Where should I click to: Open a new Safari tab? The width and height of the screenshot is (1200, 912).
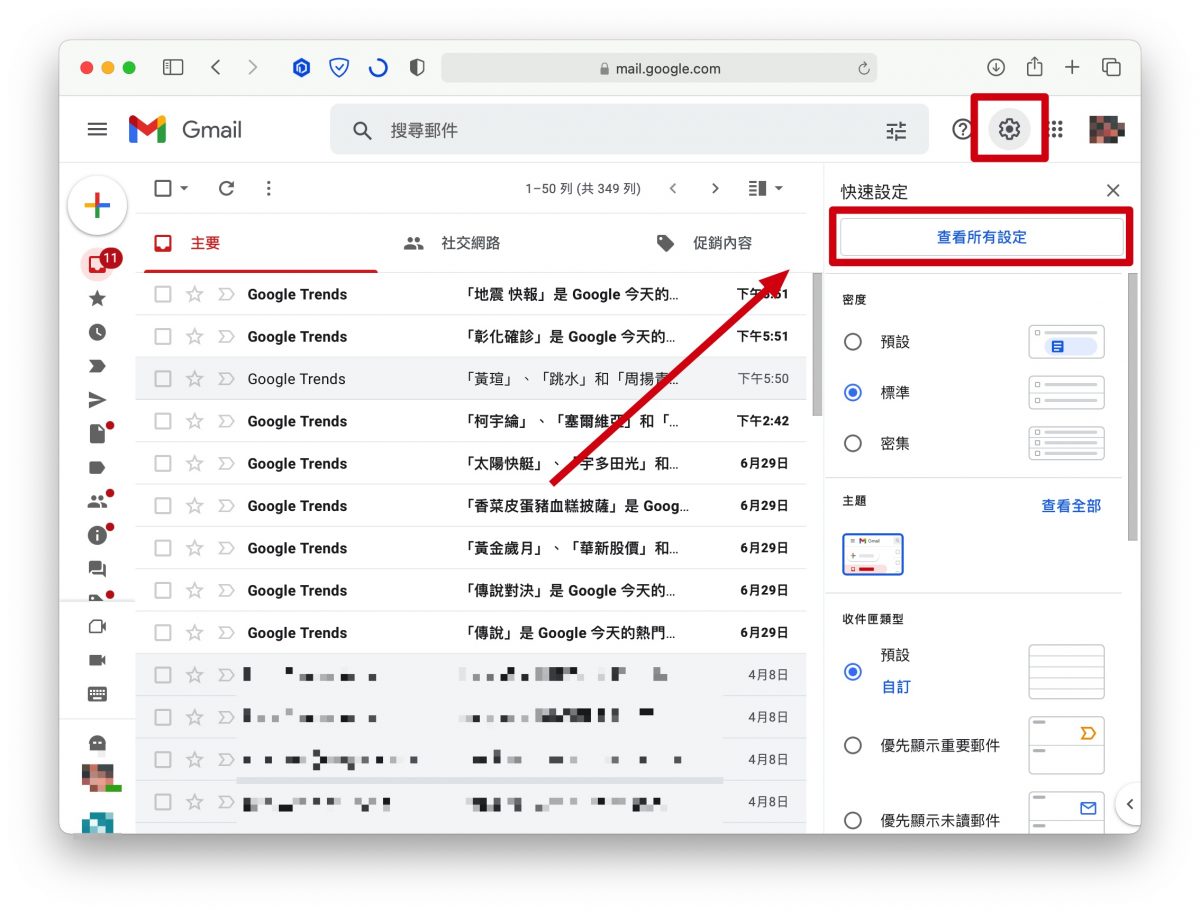pyautogui.click(x=1072, y=67)
